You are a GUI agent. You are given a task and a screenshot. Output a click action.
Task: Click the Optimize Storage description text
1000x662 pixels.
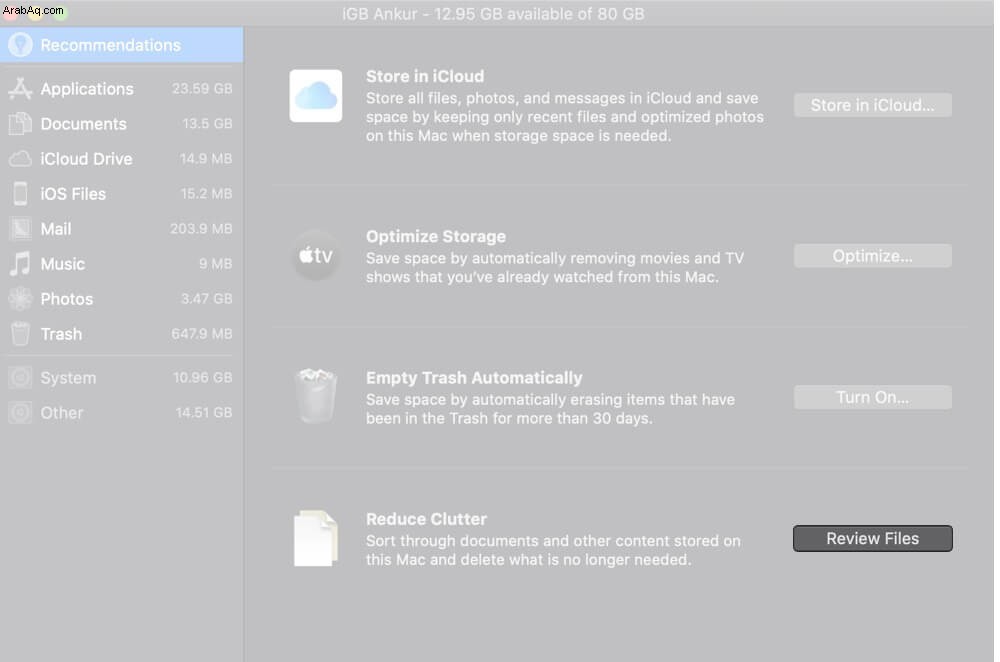point(555,268)
